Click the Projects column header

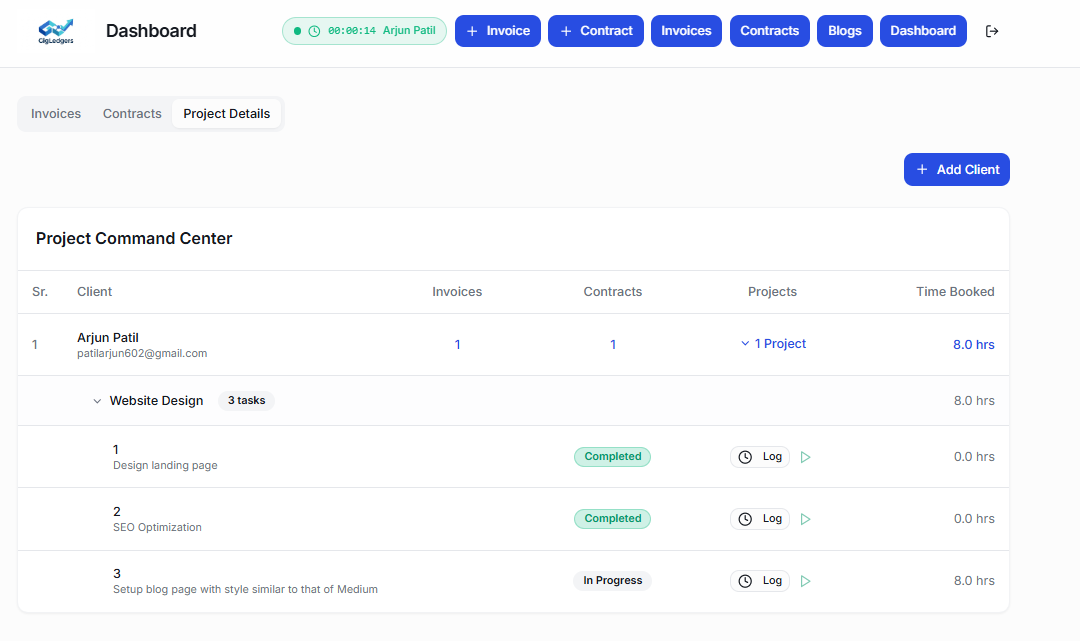(x=772, y=292)
